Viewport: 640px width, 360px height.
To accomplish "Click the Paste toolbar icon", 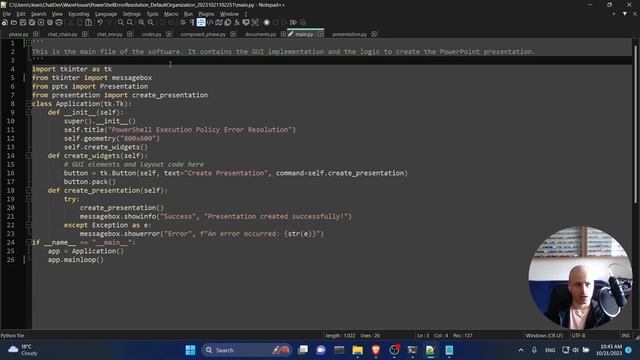I will (89, 22).
